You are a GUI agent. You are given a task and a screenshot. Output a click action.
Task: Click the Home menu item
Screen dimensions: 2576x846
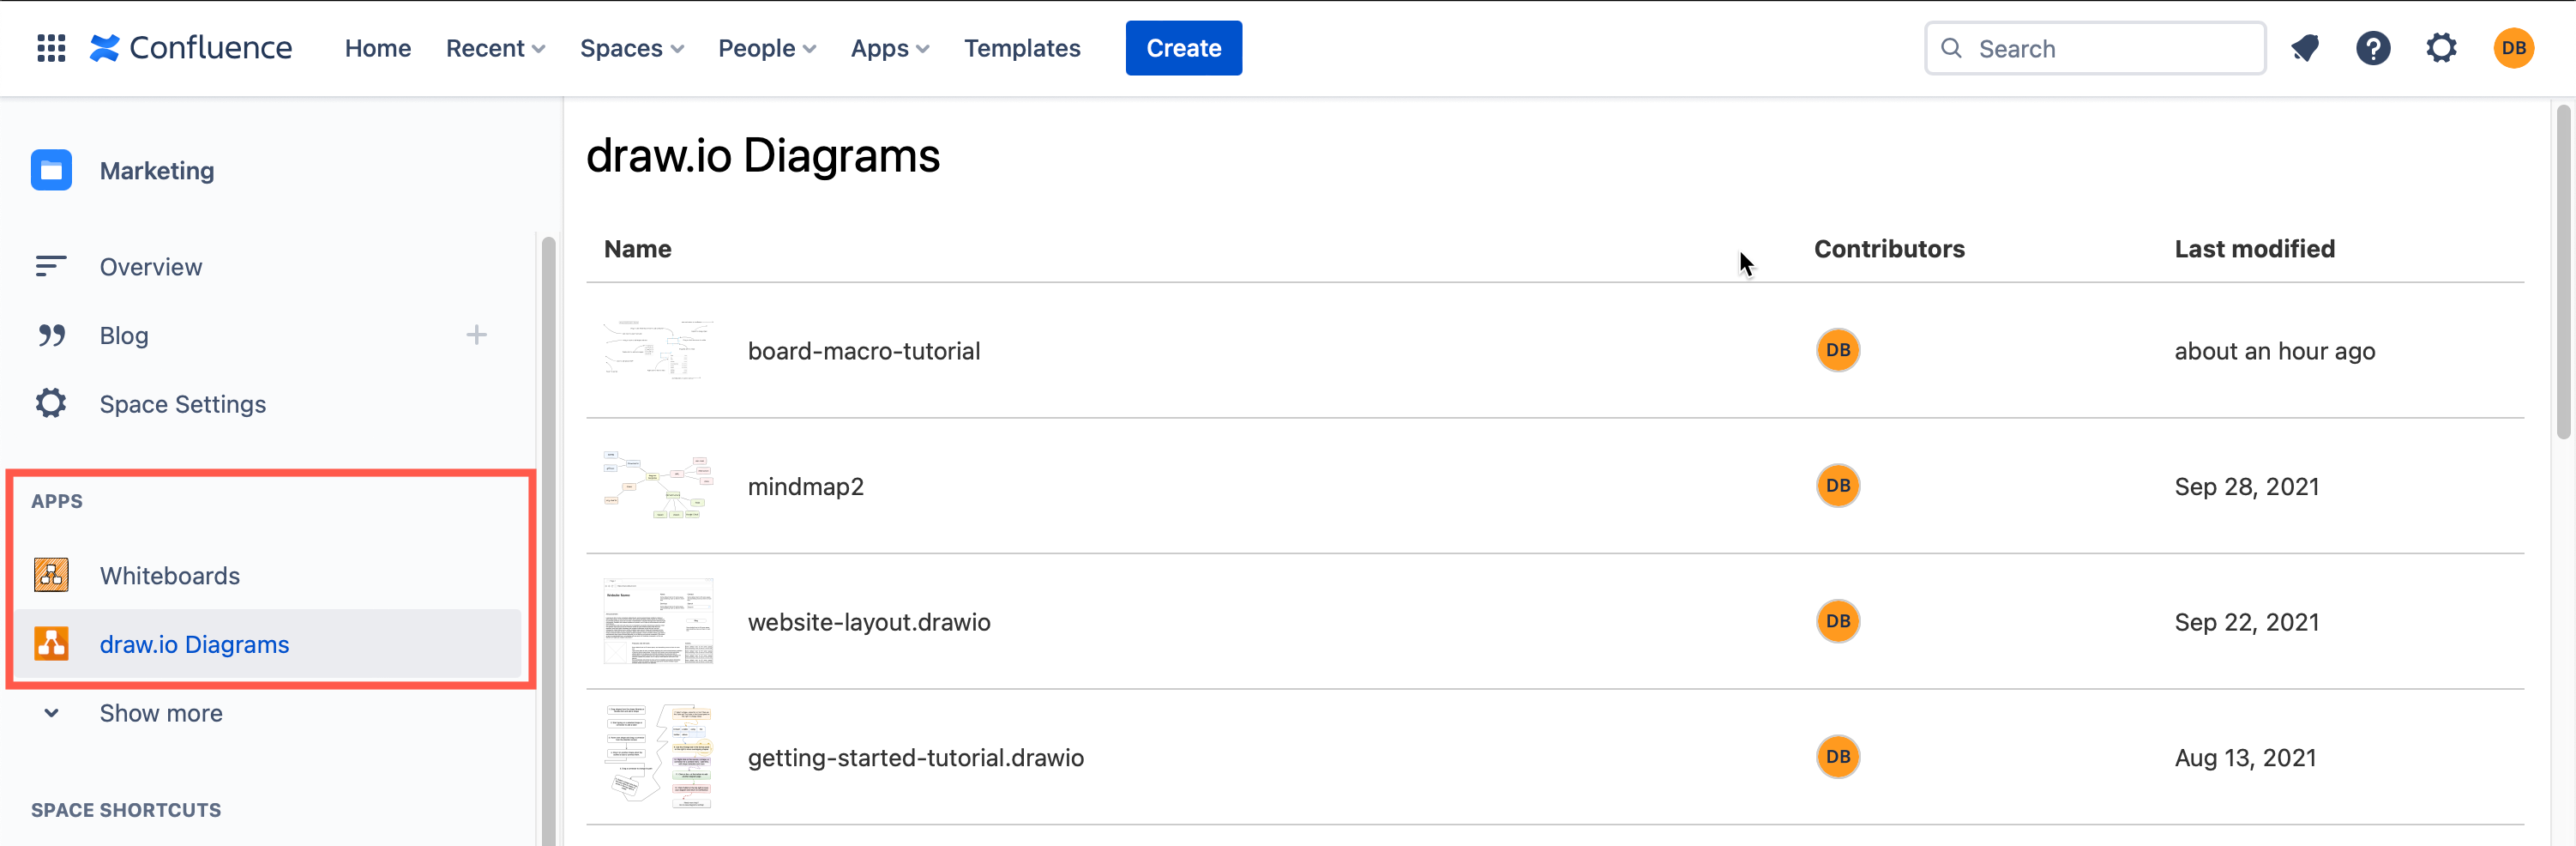[377, 47]
